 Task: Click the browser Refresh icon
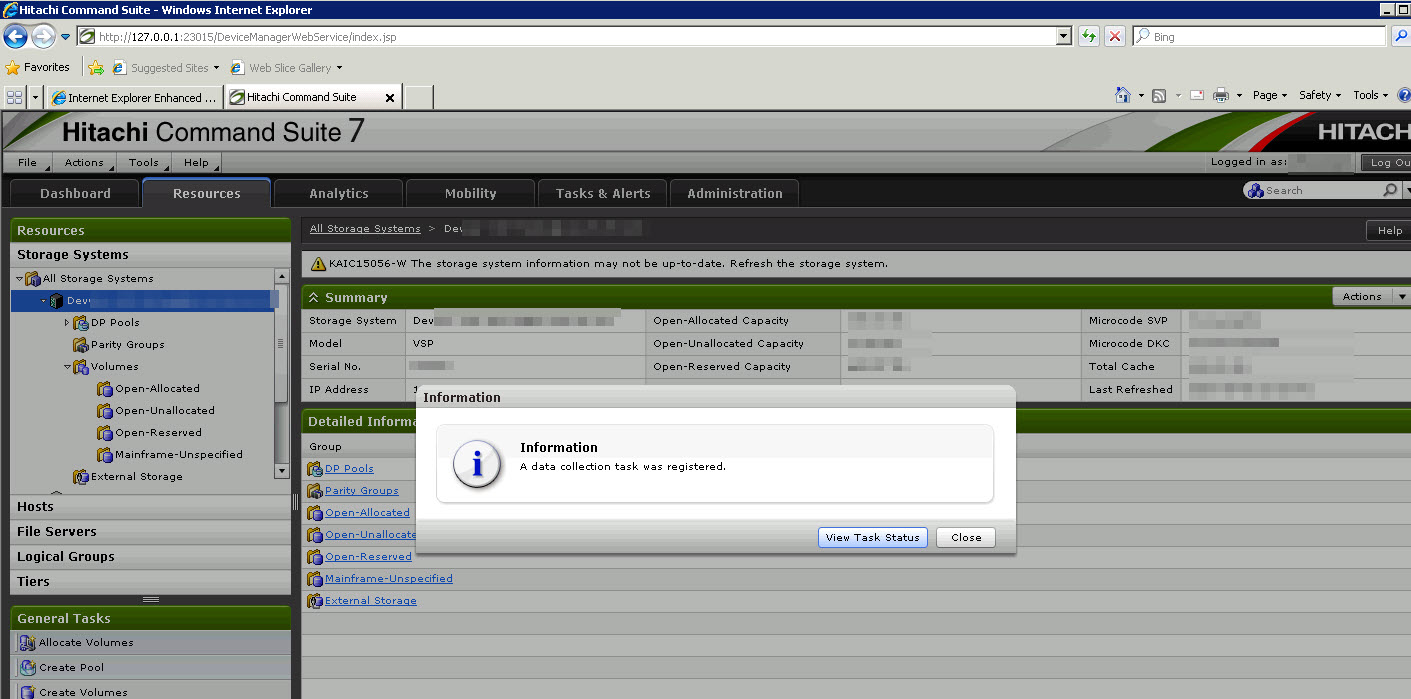1089,37
